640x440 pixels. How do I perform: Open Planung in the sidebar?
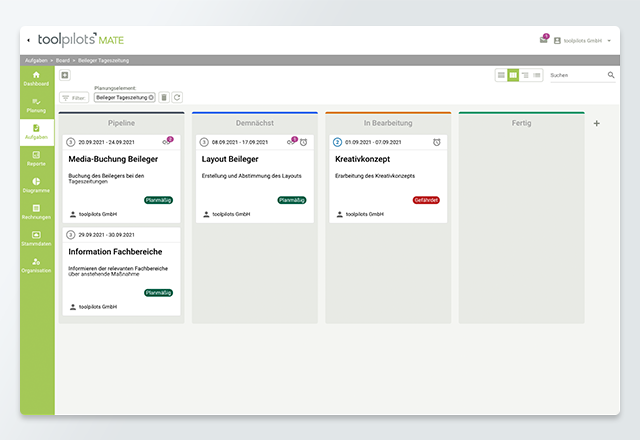tap(36, 104)
